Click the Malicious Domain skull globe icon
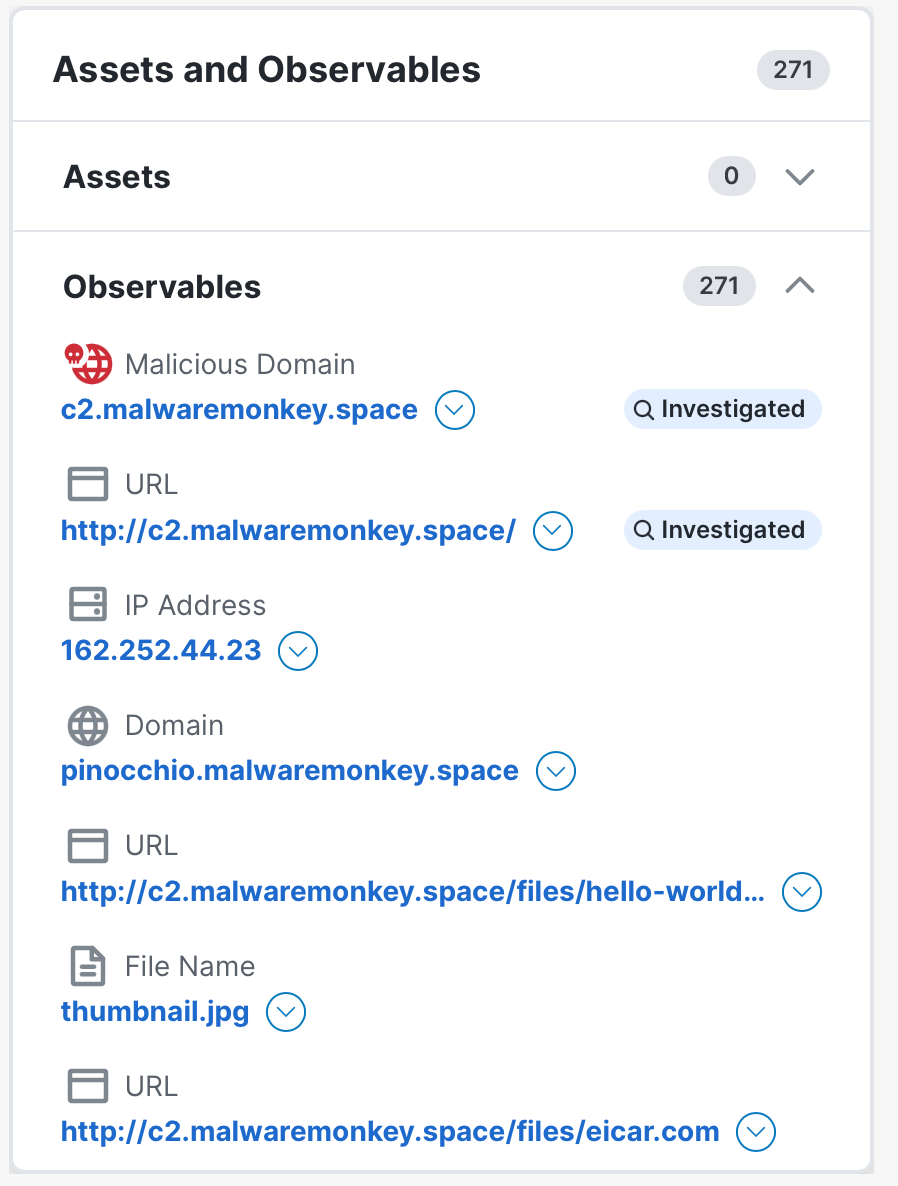 click(88, 363)
